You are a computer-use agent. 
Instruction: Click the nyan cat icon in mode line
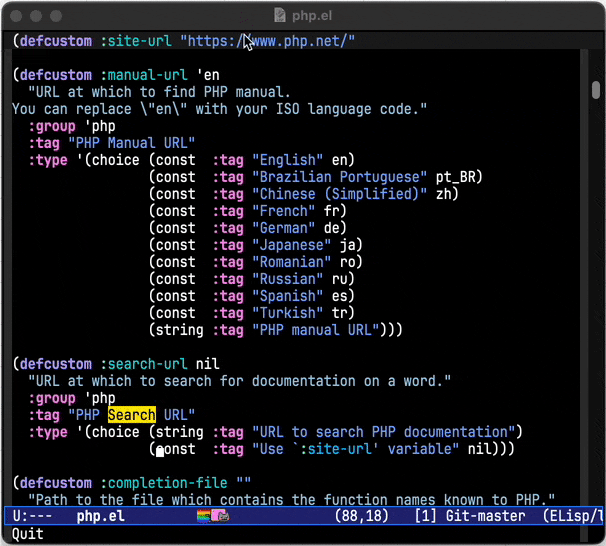(213, 515)
